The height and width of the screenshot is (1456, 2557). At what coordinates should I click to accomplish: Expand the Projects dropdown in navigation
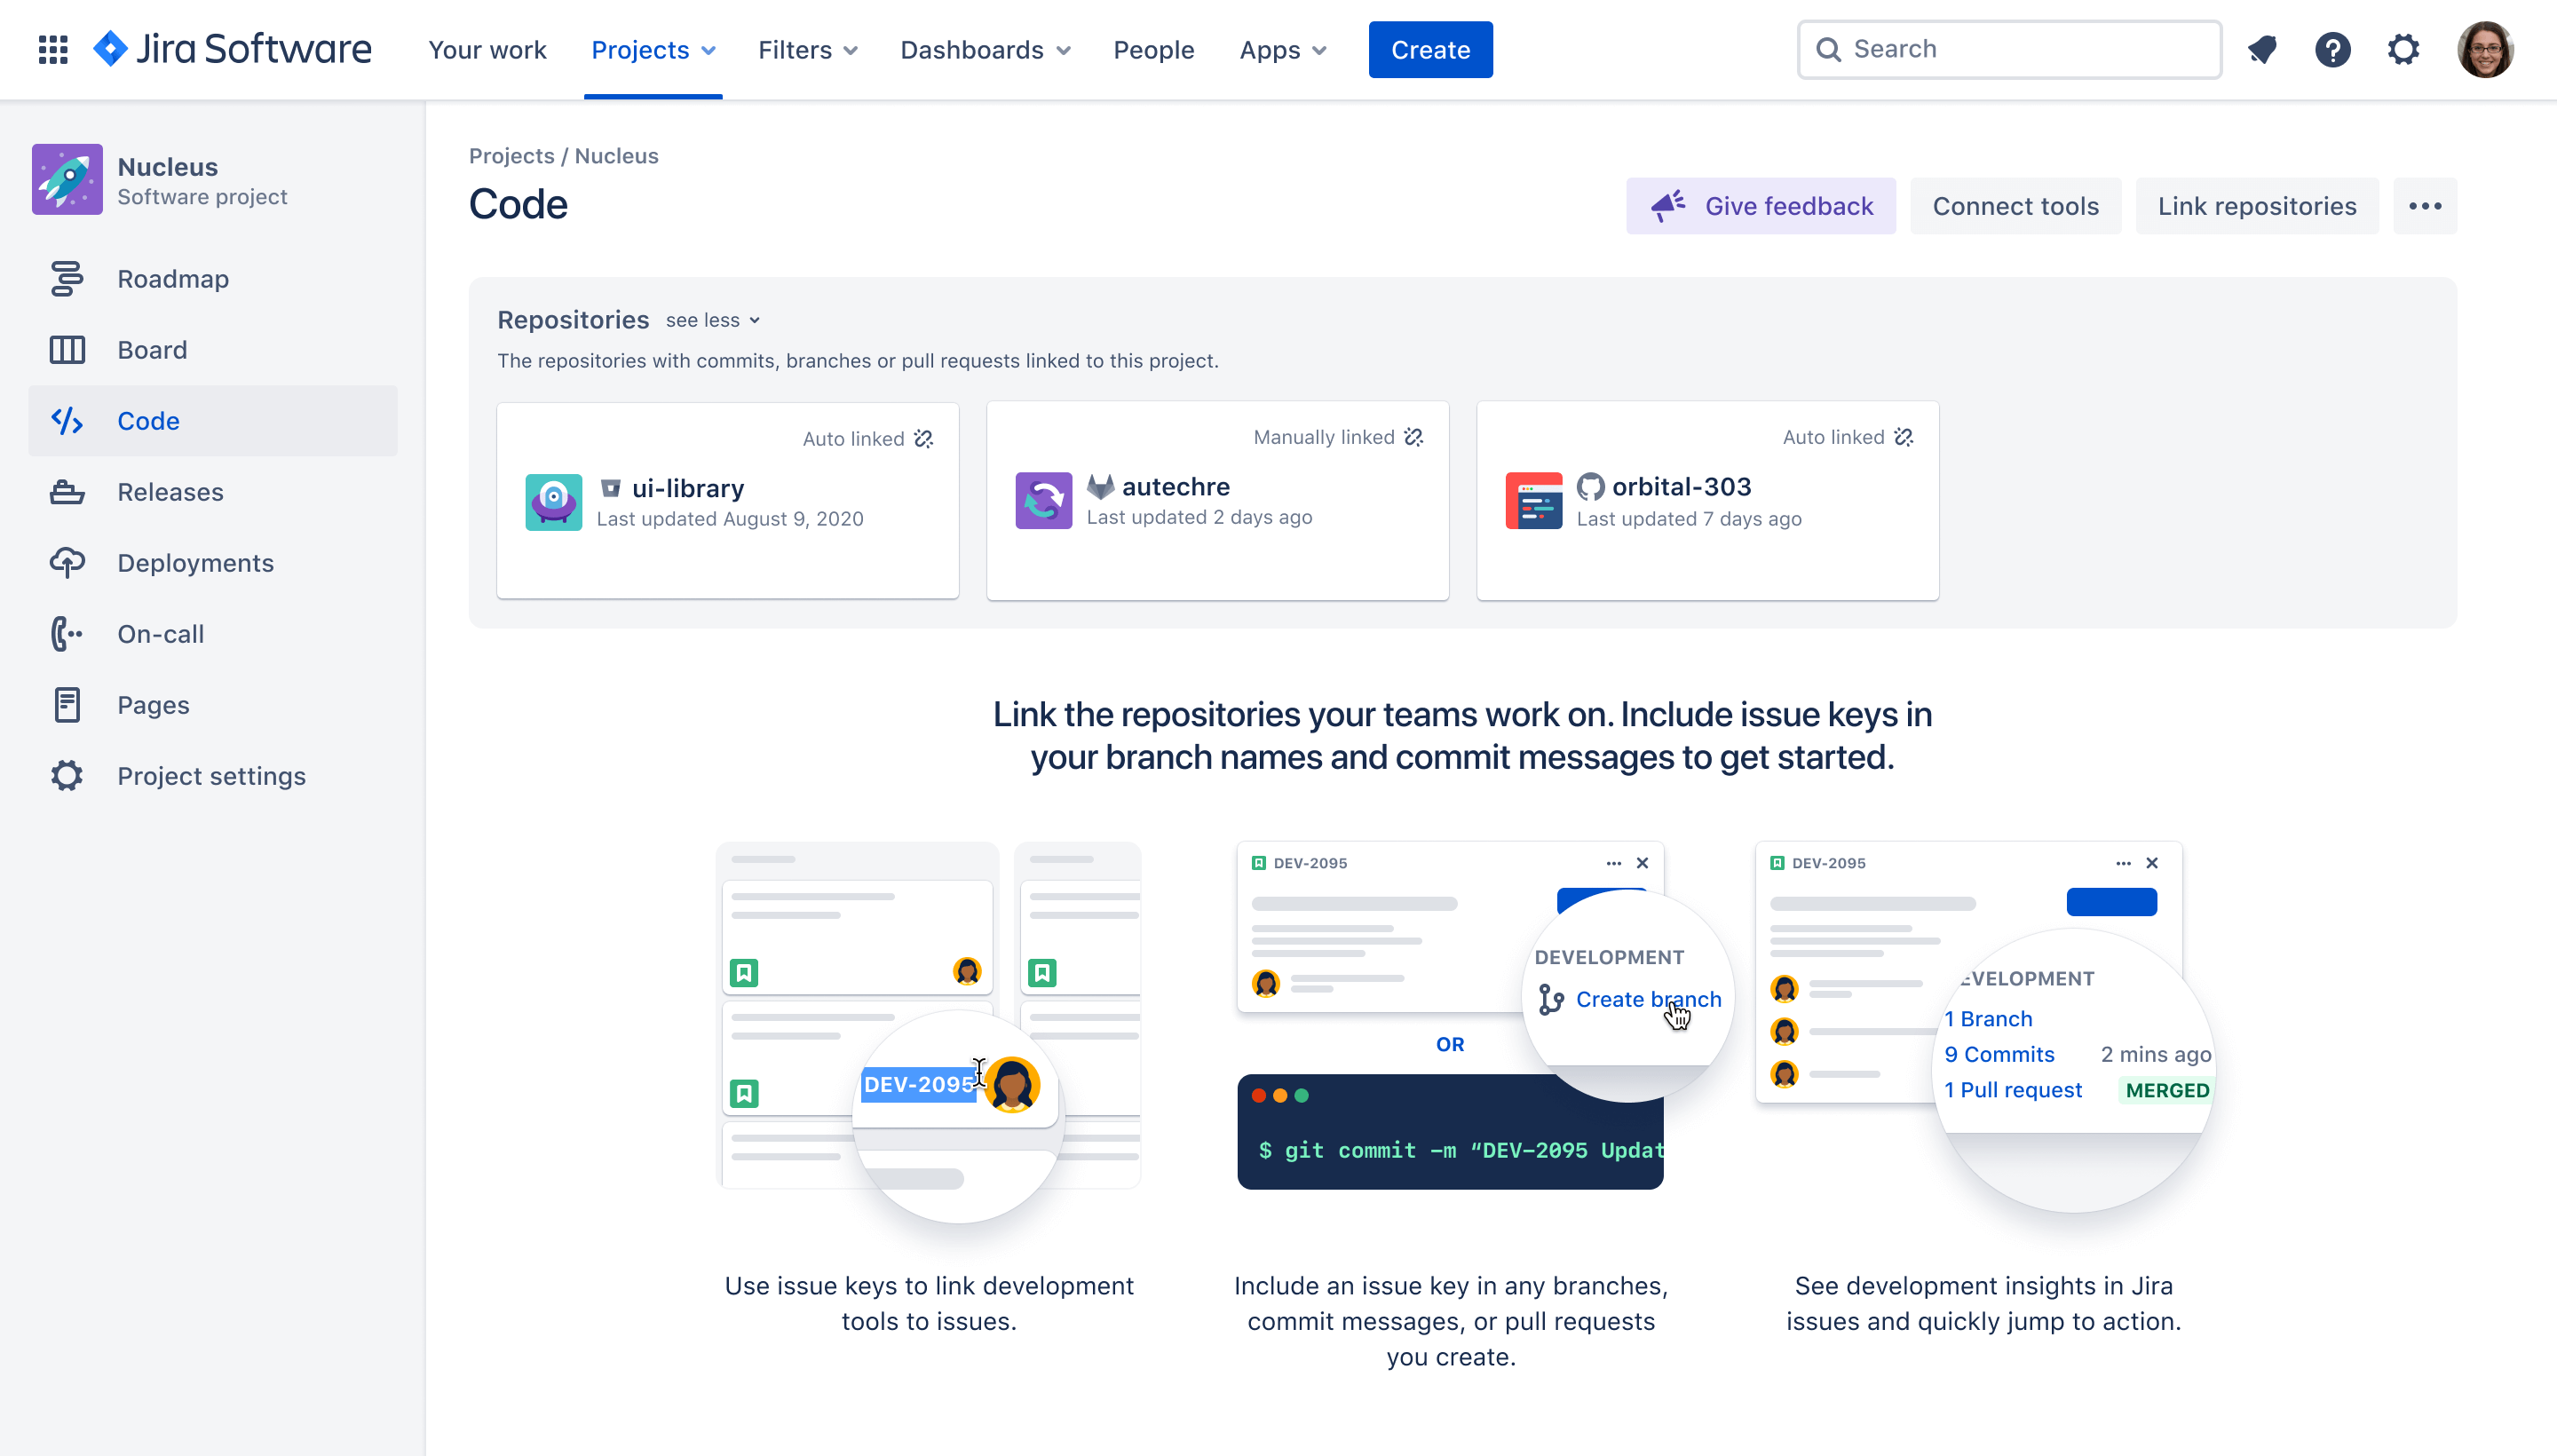click(653, 49)
